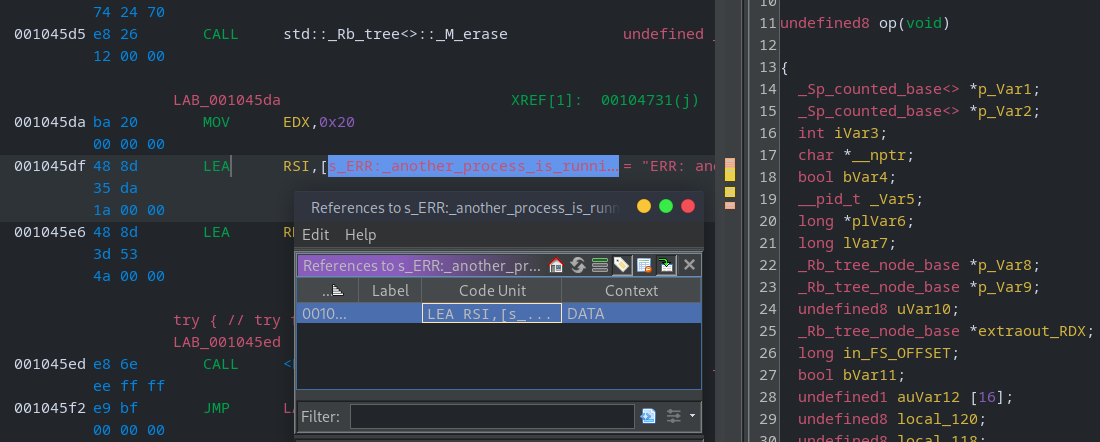The image size is (1100, 442).
Task: Sort by the Context column header
Action: [631, 290]
